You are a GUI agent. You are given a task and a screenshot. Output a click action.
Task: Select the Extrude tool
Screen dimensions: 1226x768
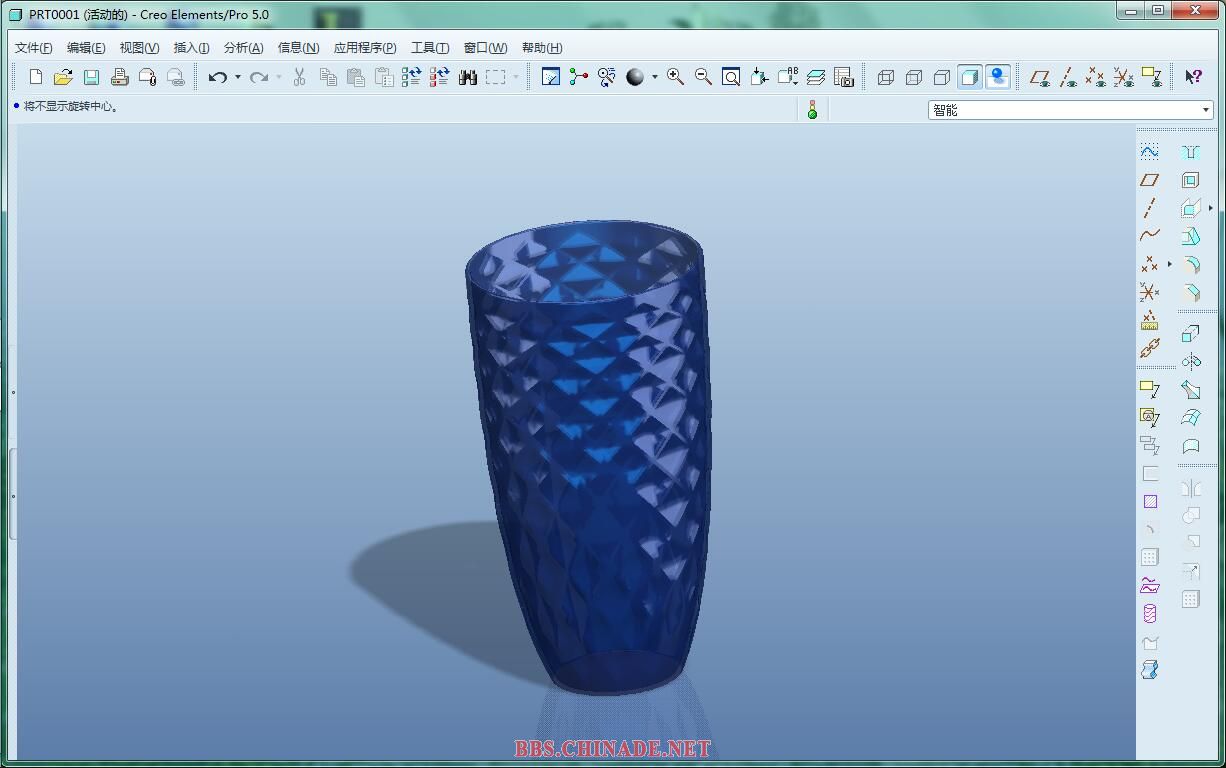point(1190,333)
